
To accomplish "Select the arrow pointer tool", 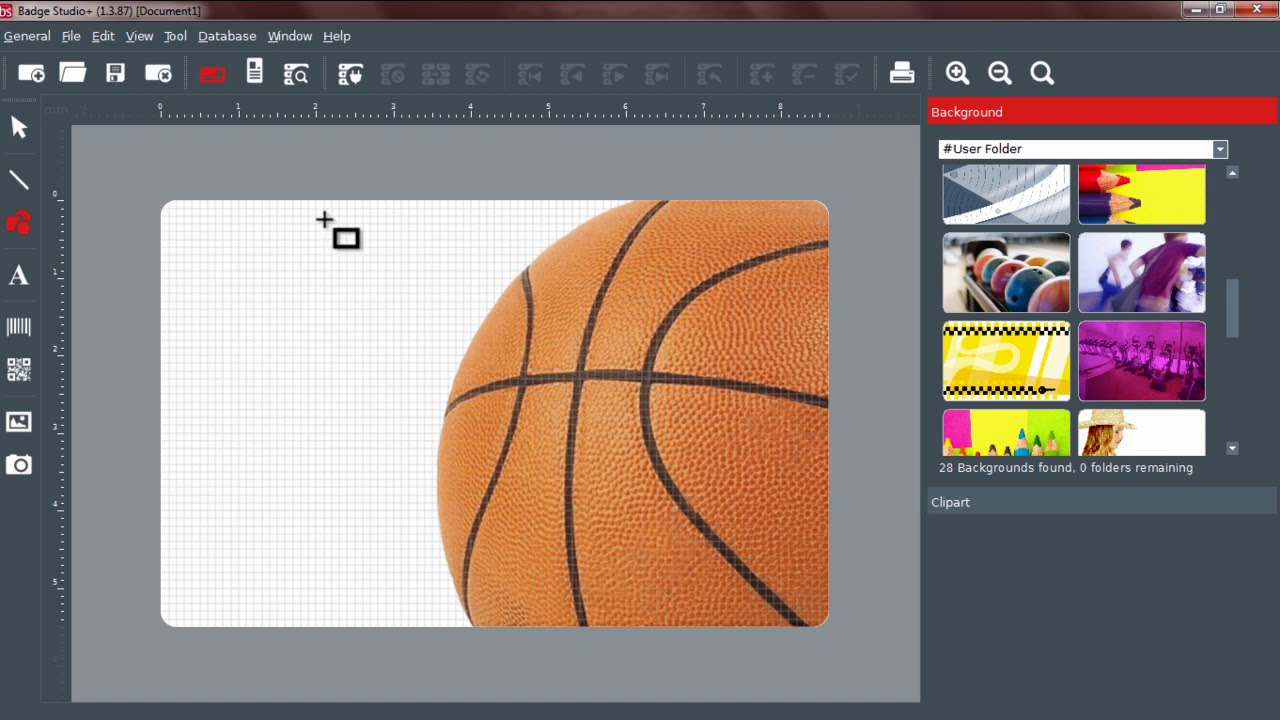I will point(19,127).
